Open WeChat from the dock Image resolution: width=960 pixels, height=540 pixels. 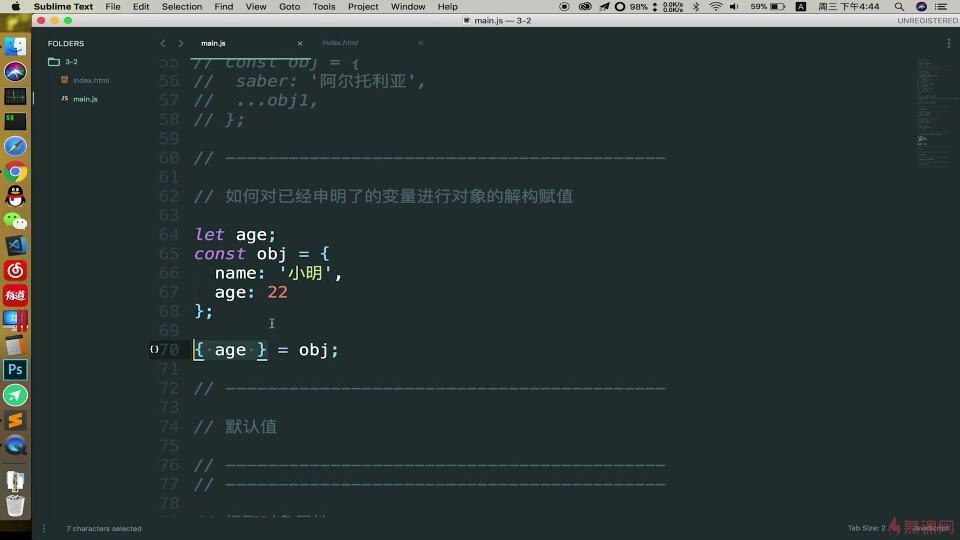15,220
